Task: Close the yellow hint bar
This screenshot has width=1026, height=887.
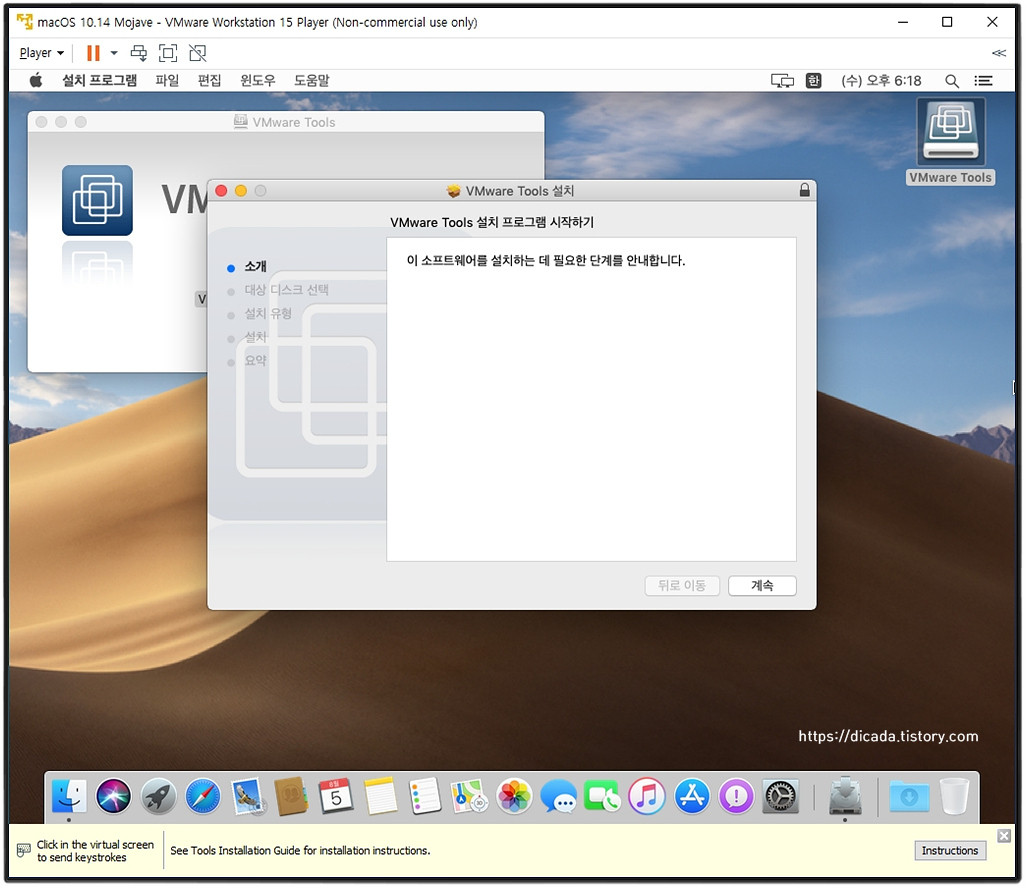Action: pos(1004,835)
